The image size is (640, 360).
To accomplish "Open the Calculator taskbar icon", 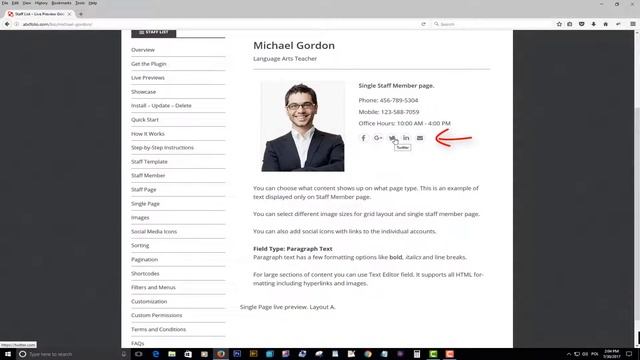I will click(417, 354).
